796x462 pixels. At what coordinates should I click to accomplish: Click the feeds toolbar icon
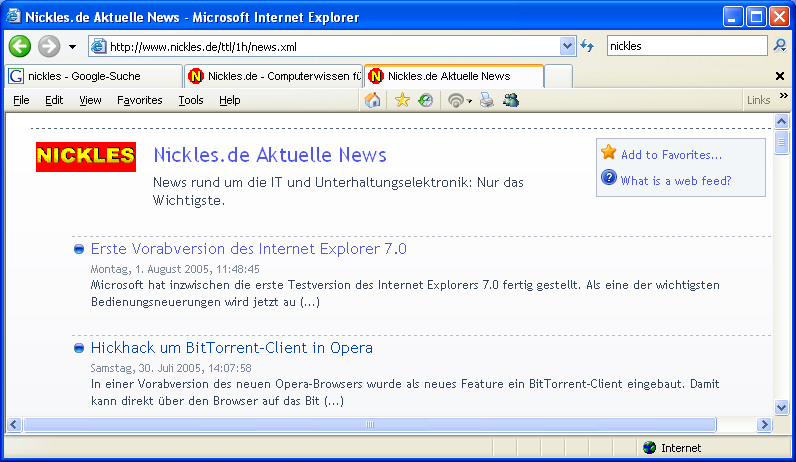tap(455, 101)
